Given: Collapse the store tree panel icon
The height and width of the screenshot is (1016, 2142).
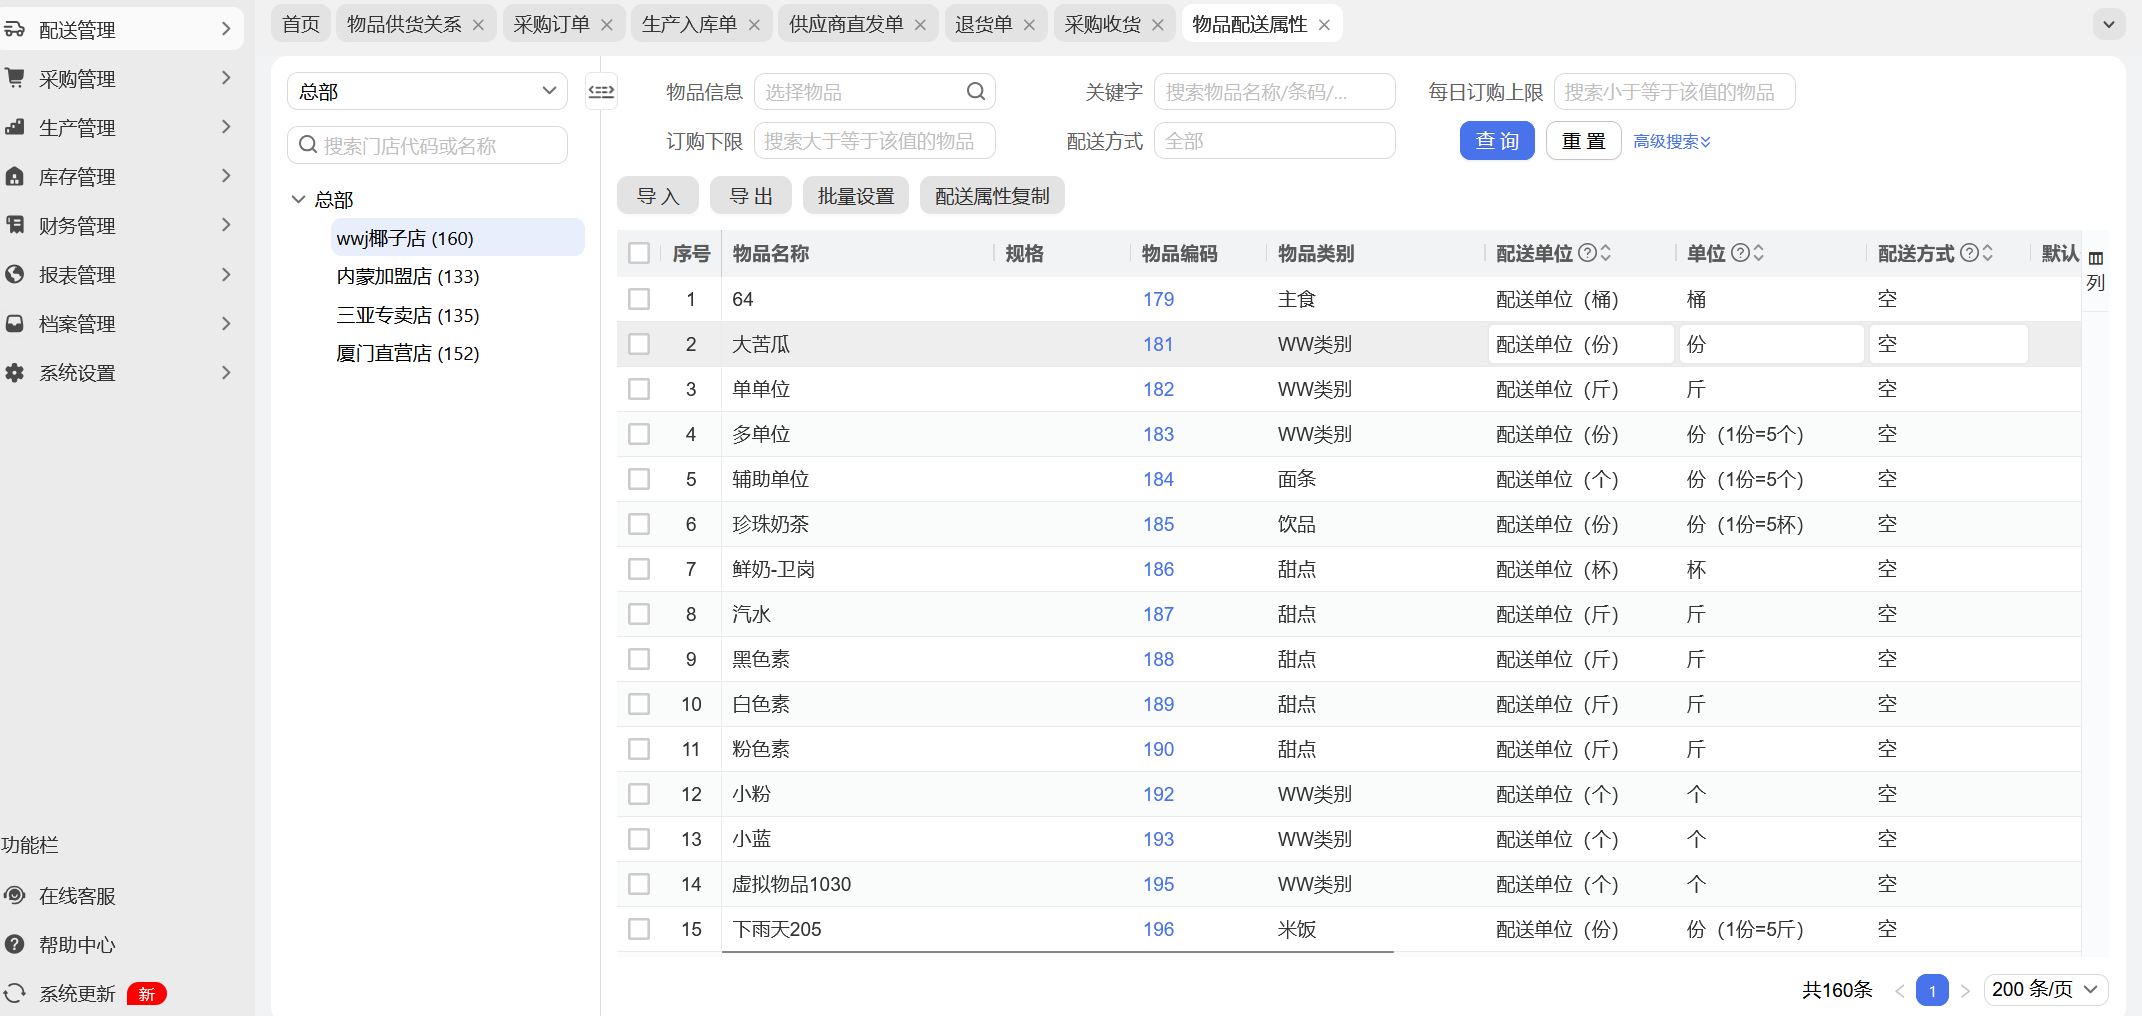Looking at the screenshot, I should [601, 92].
